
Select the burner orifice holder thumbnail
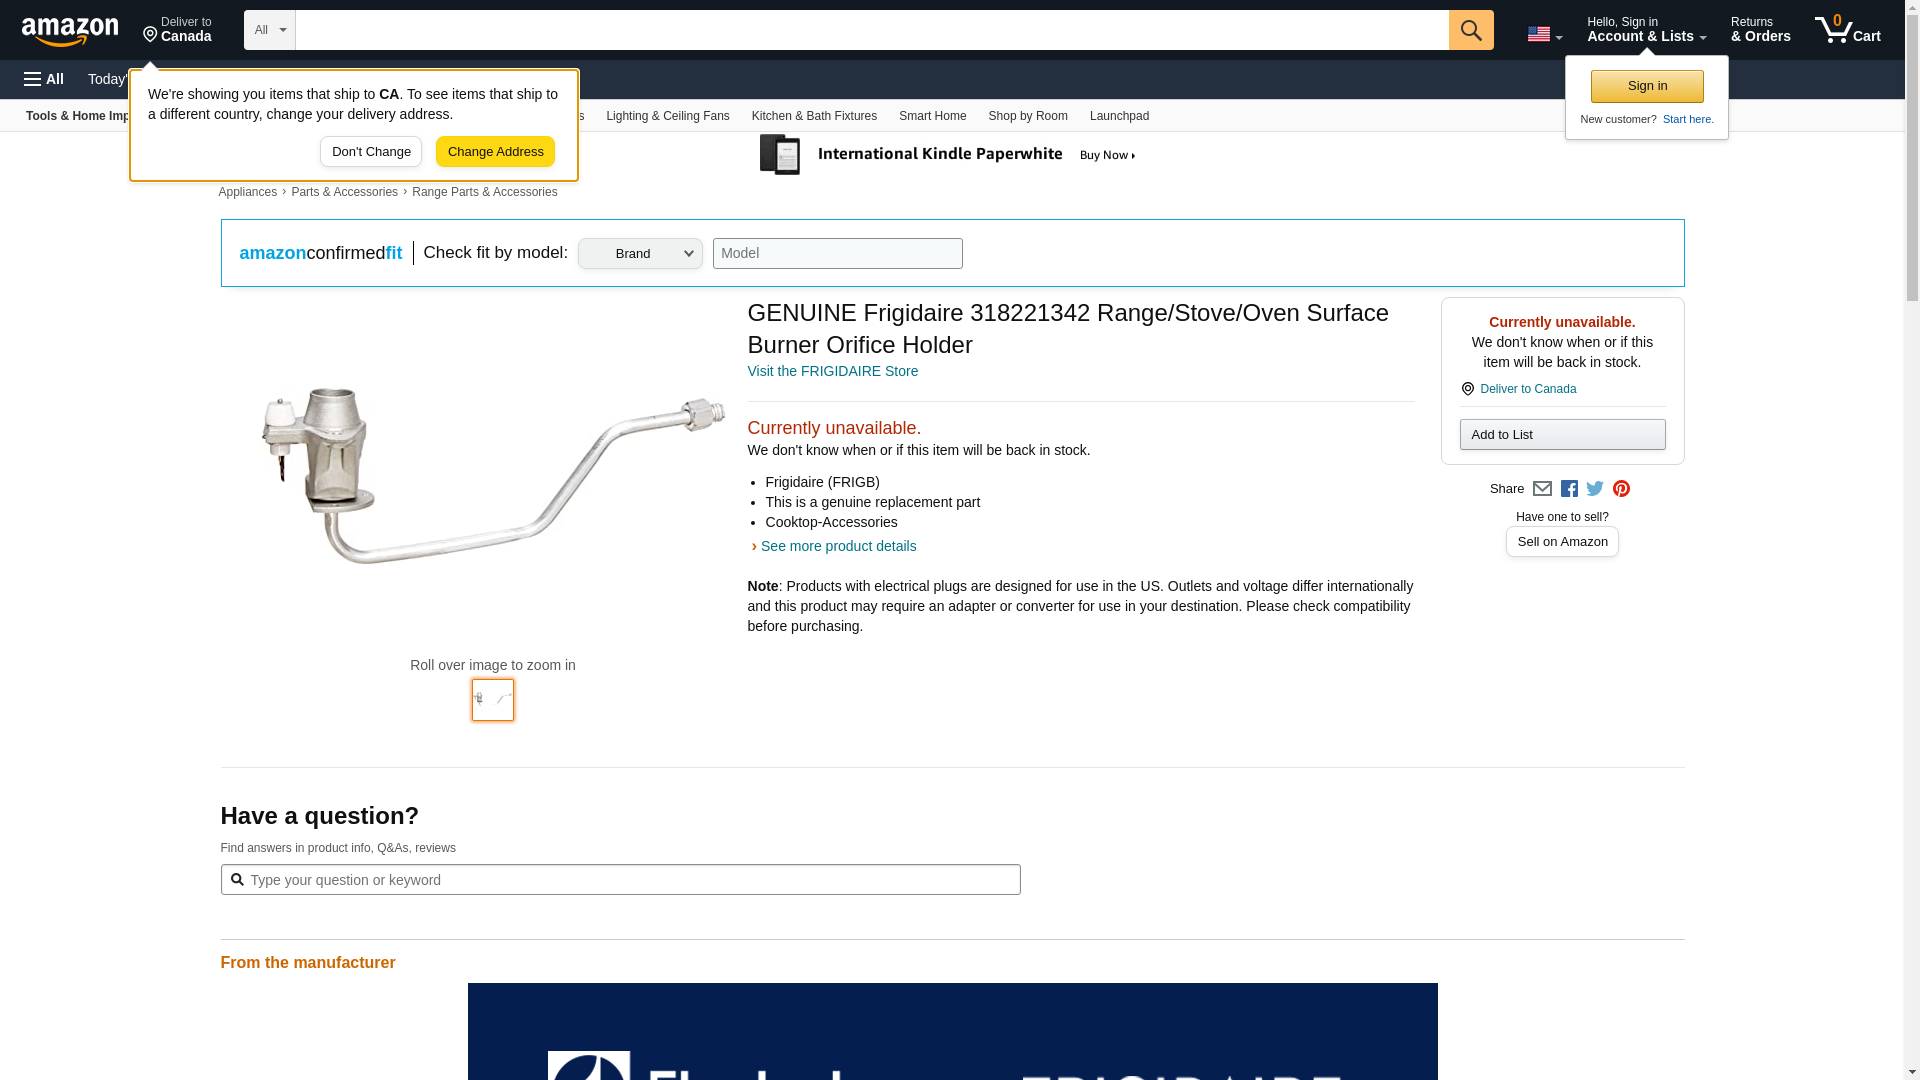(493, 700)
